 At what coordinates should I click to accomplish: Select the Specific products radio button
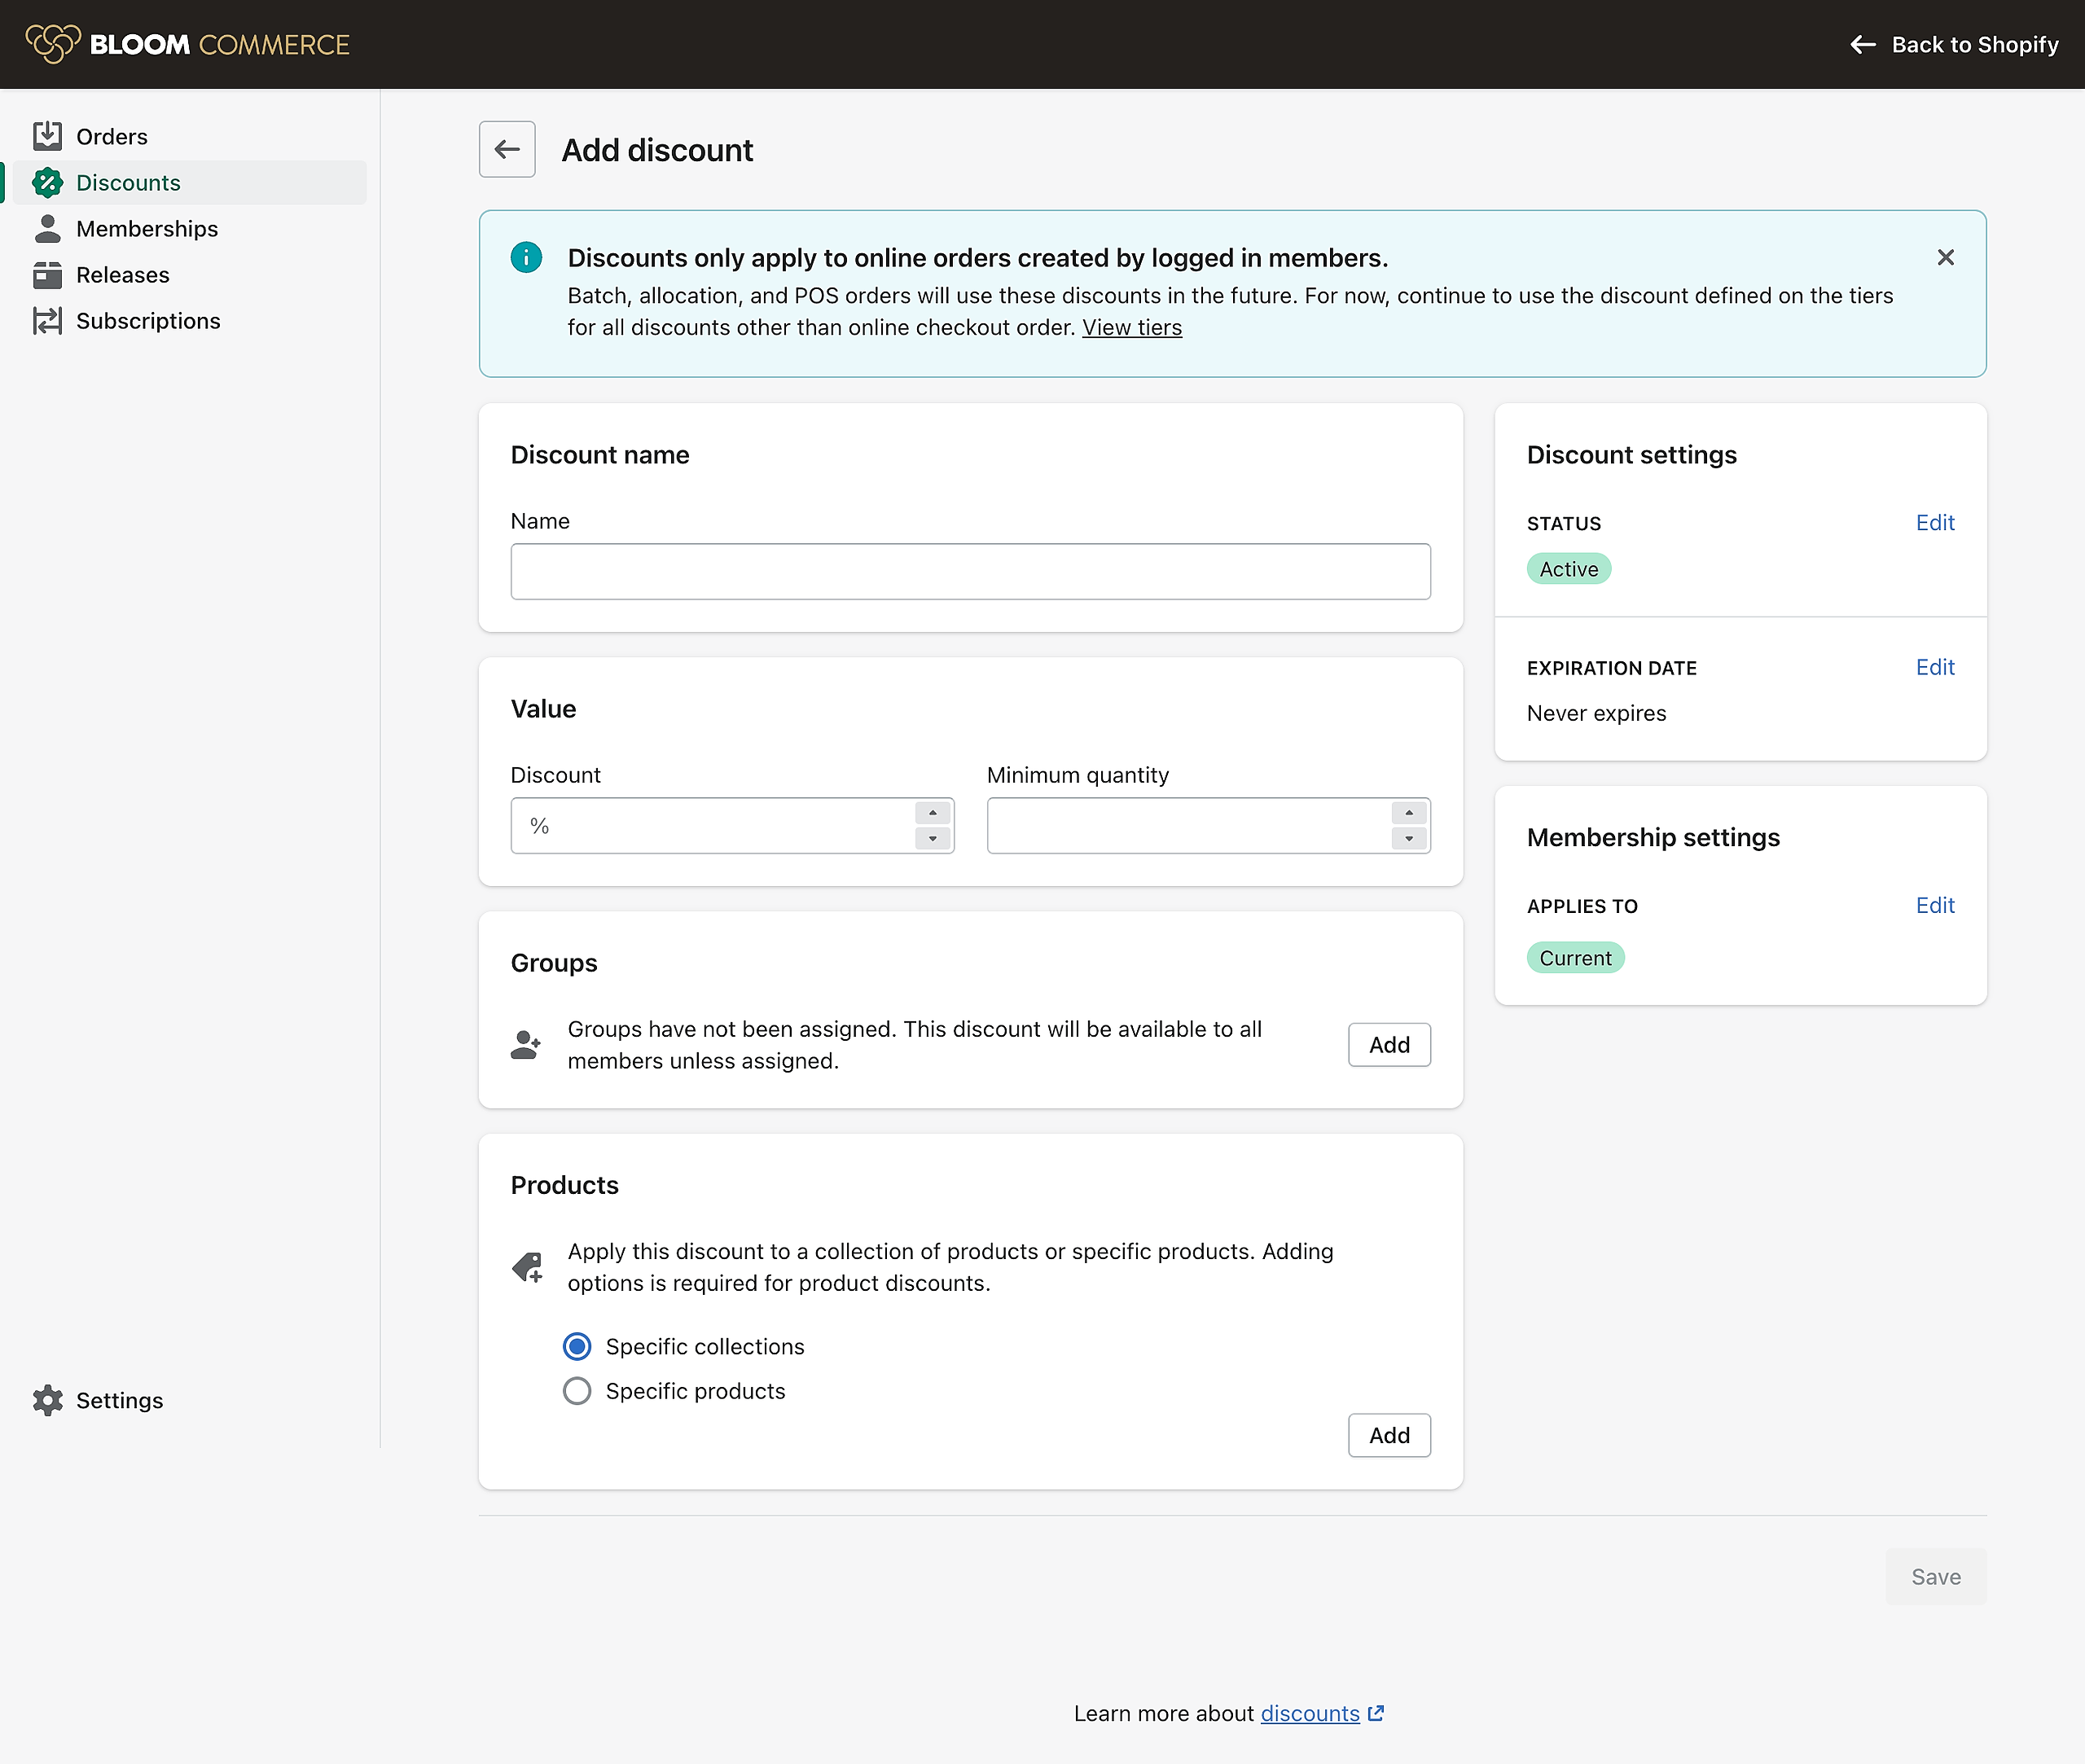pos(577,1391)
